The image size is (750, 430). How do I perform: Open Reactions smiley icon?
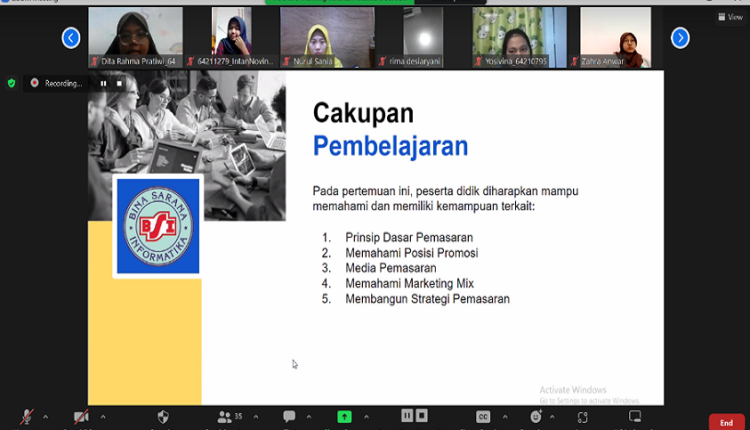coord(536,417)
